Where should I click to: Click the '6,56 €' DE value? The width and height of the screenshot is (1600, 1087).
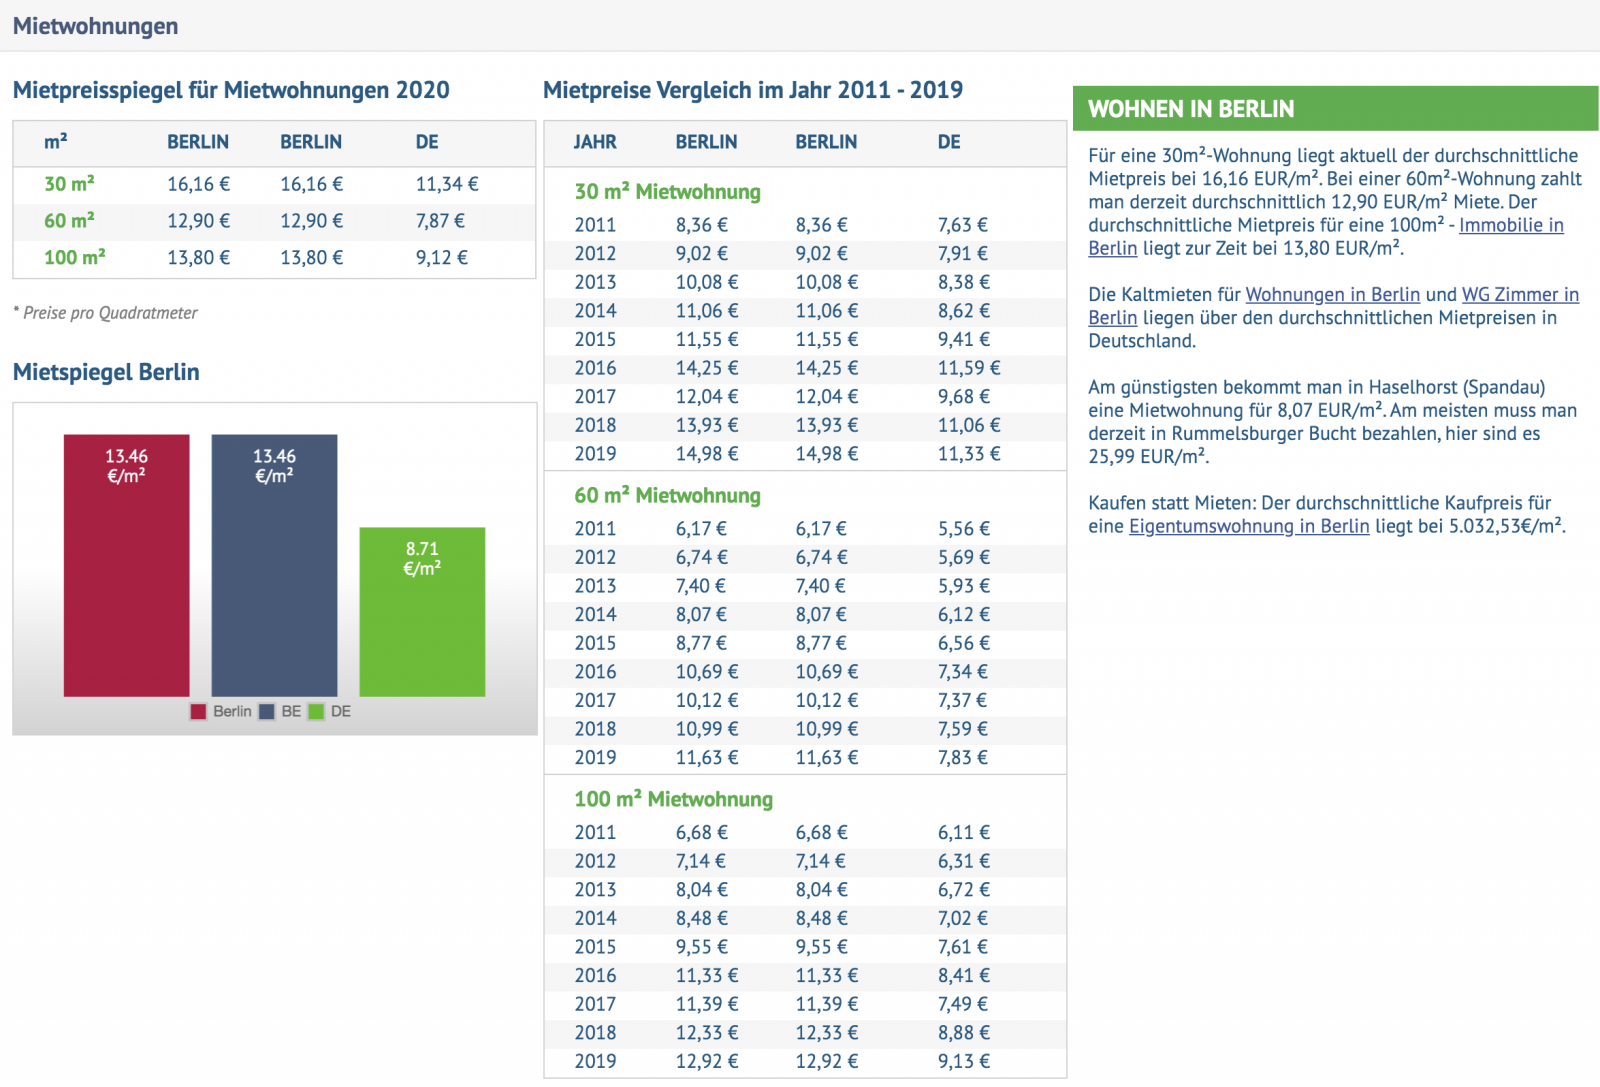click(x=964, y=644)
